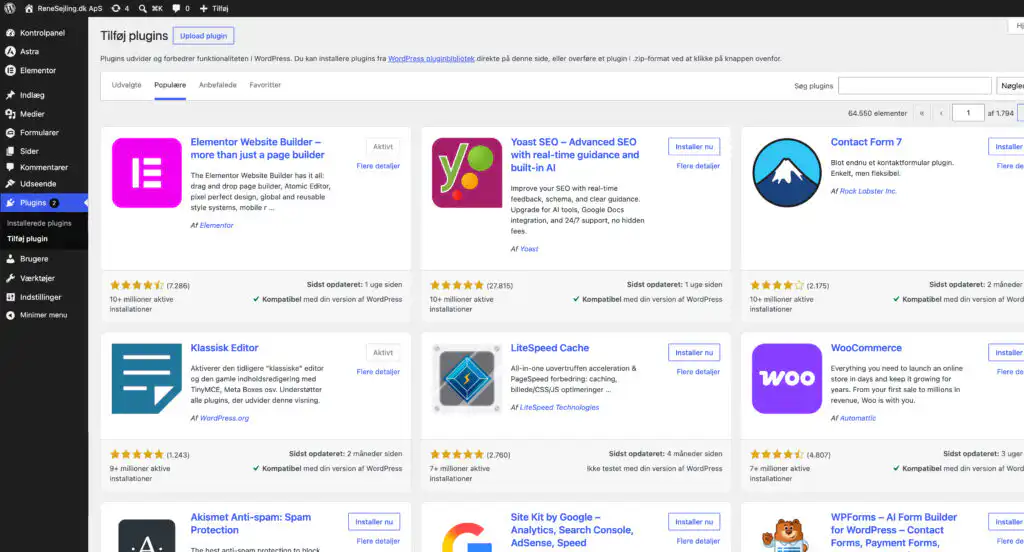Image resolution: width=1024 pixels, height=552 pixels.
Task: Open WPForms AI Form Builder title link
Action: click(x=893, y=530)
